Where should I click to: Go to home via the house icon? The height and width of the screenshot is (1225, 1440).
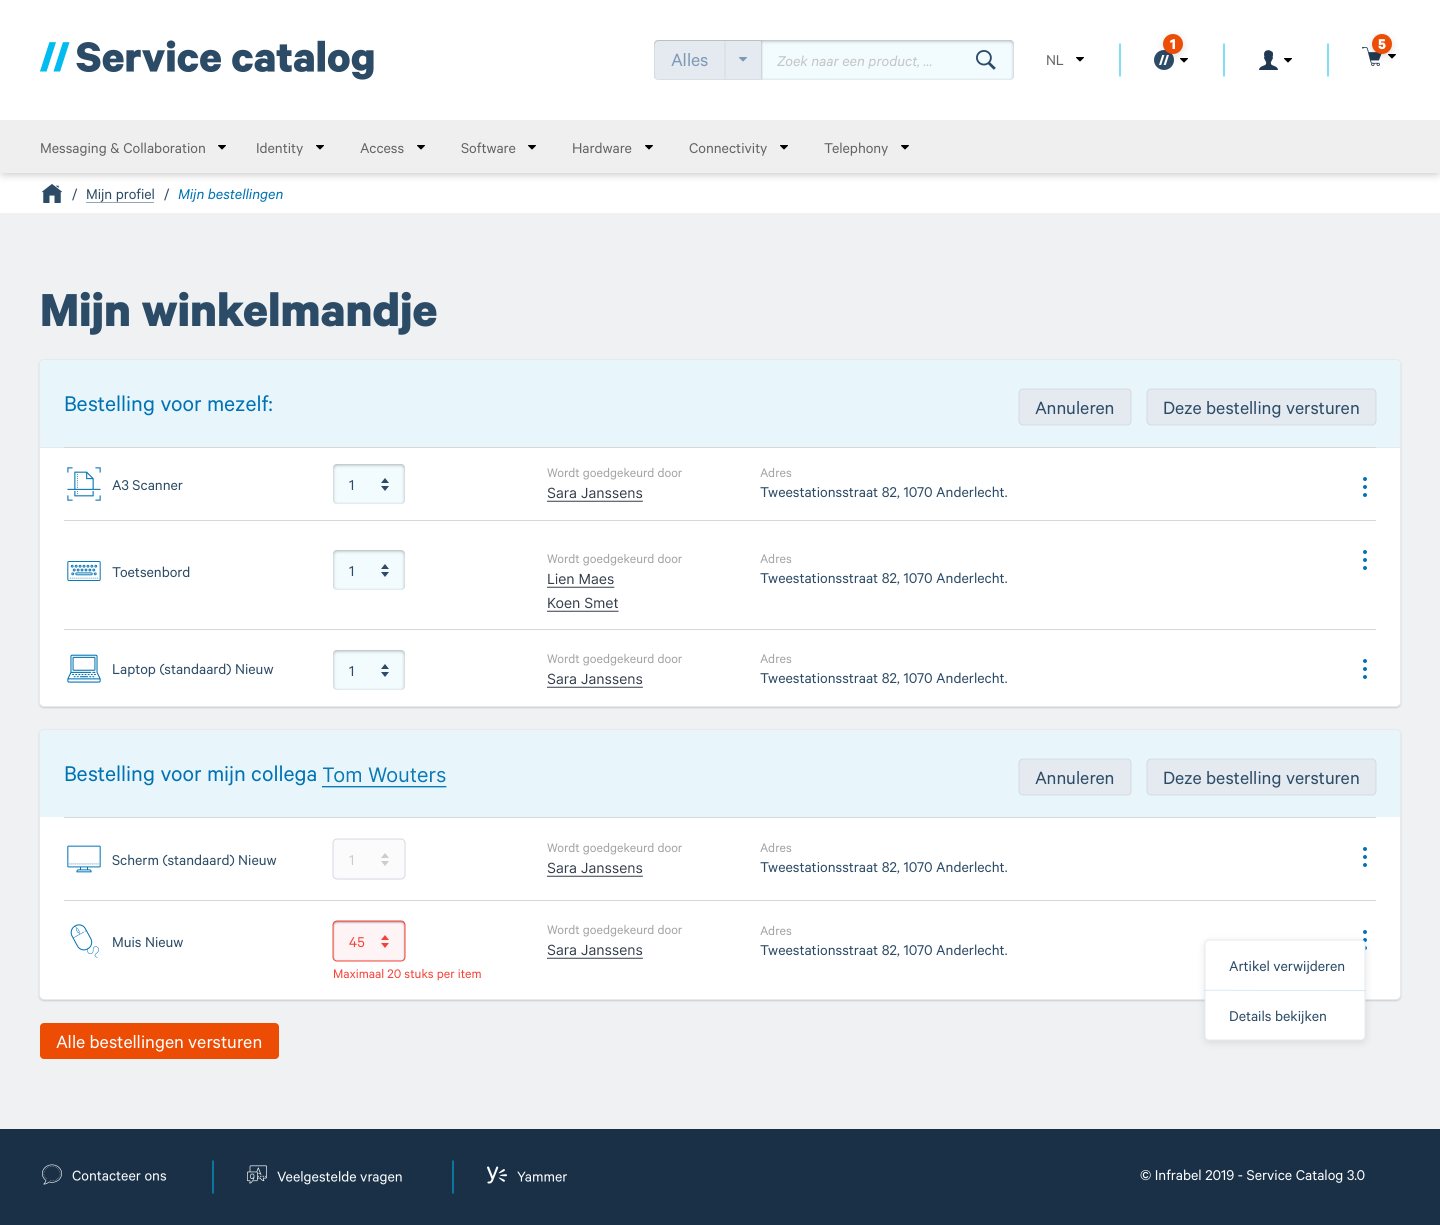[x=52, y=194]
